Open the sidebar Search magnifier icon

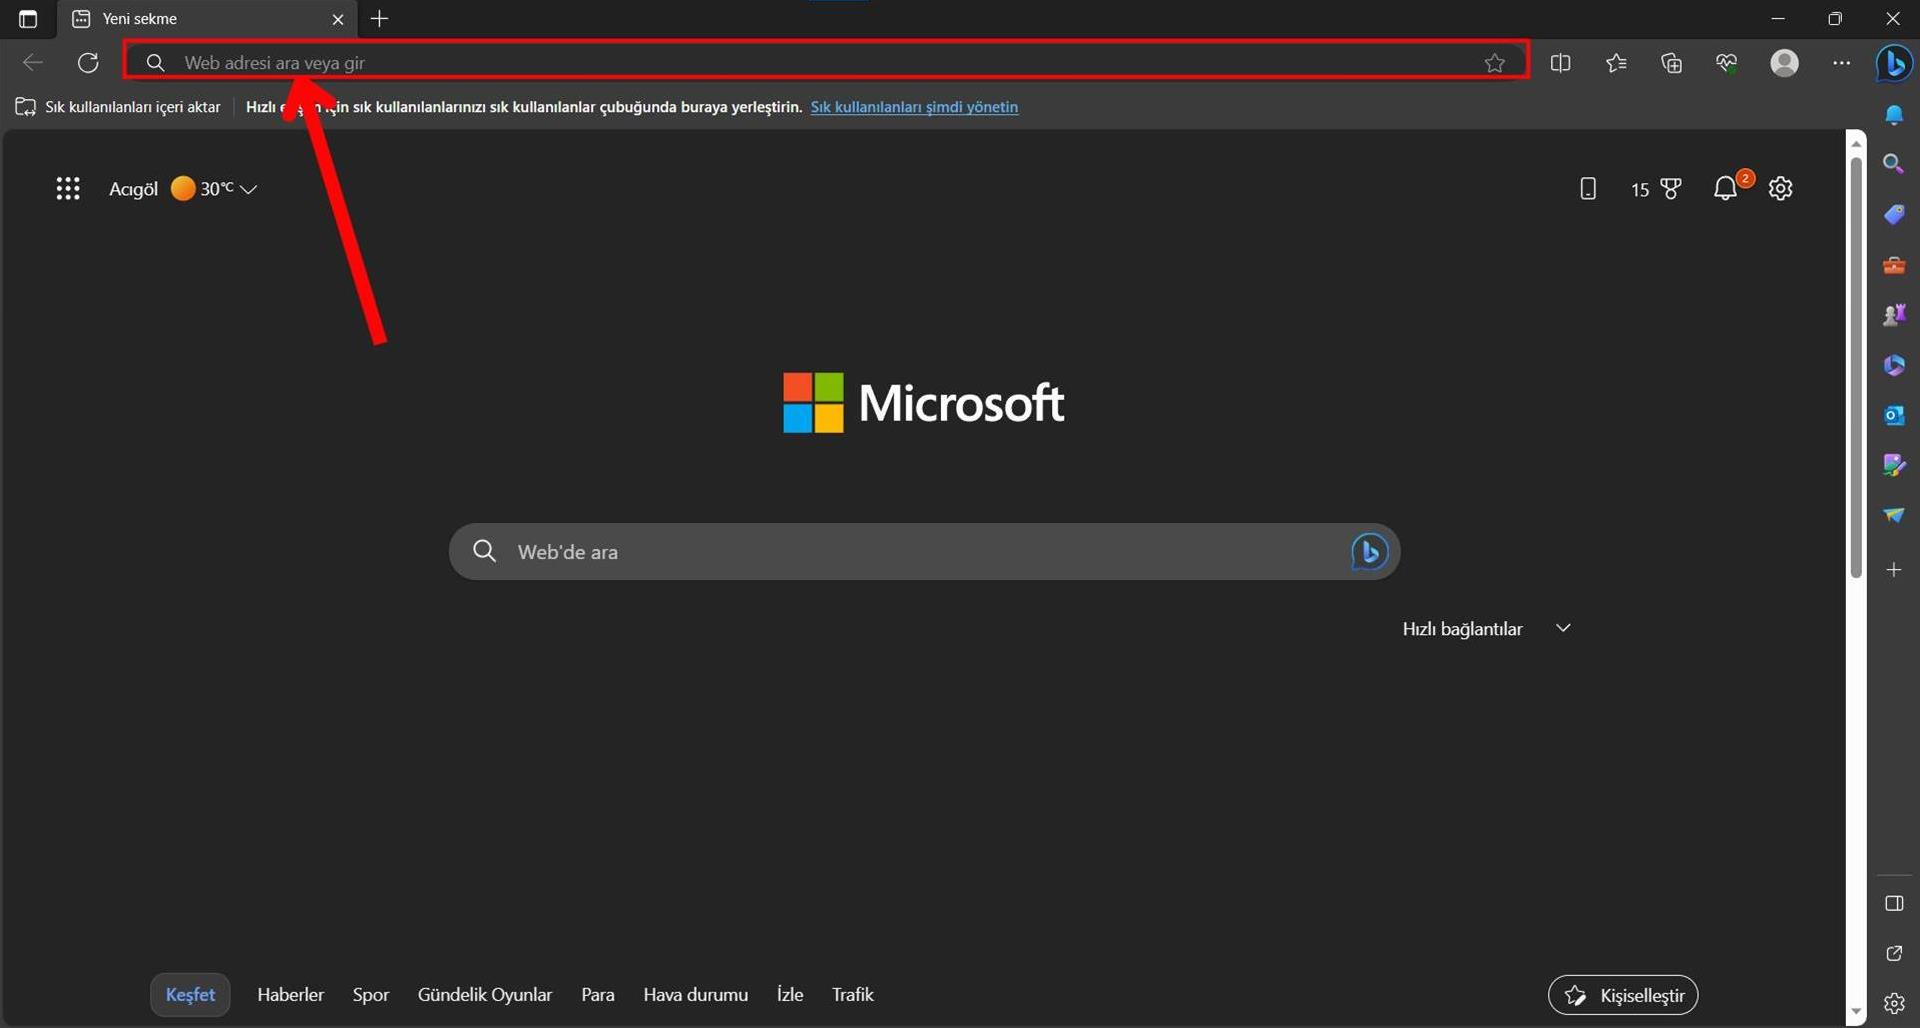[x=1894, y=164]
